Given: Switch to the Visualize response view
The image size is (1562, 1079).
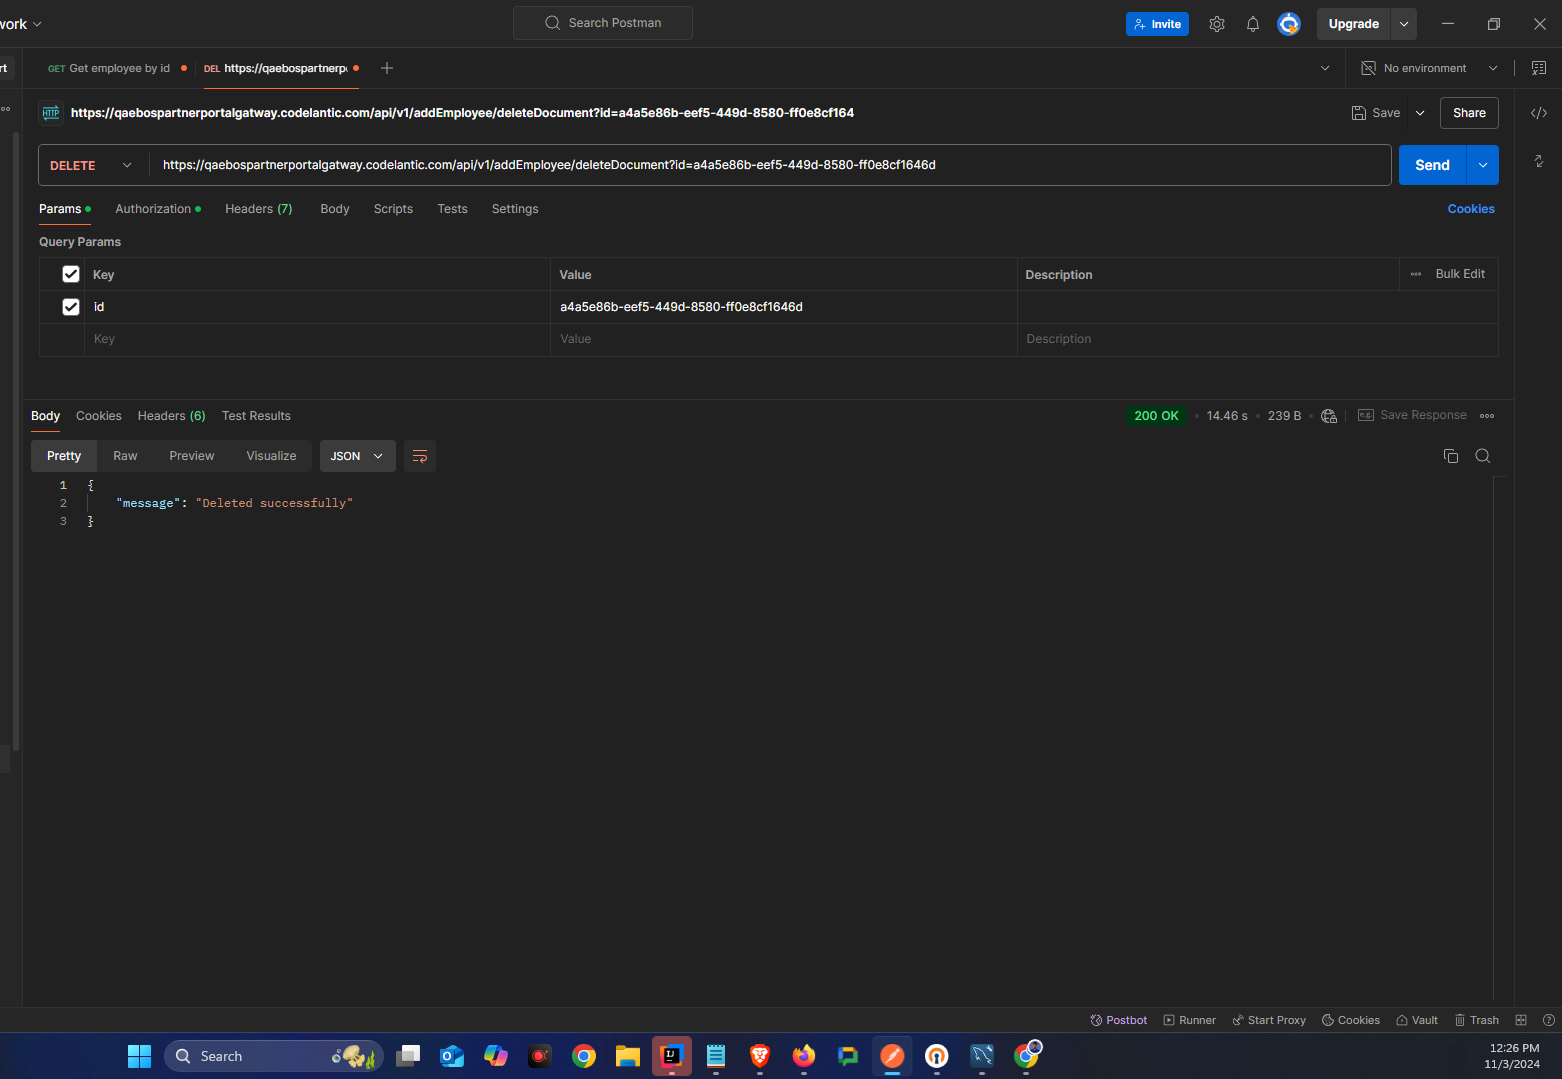Looking at the screenshot, I should coord(271,456).
